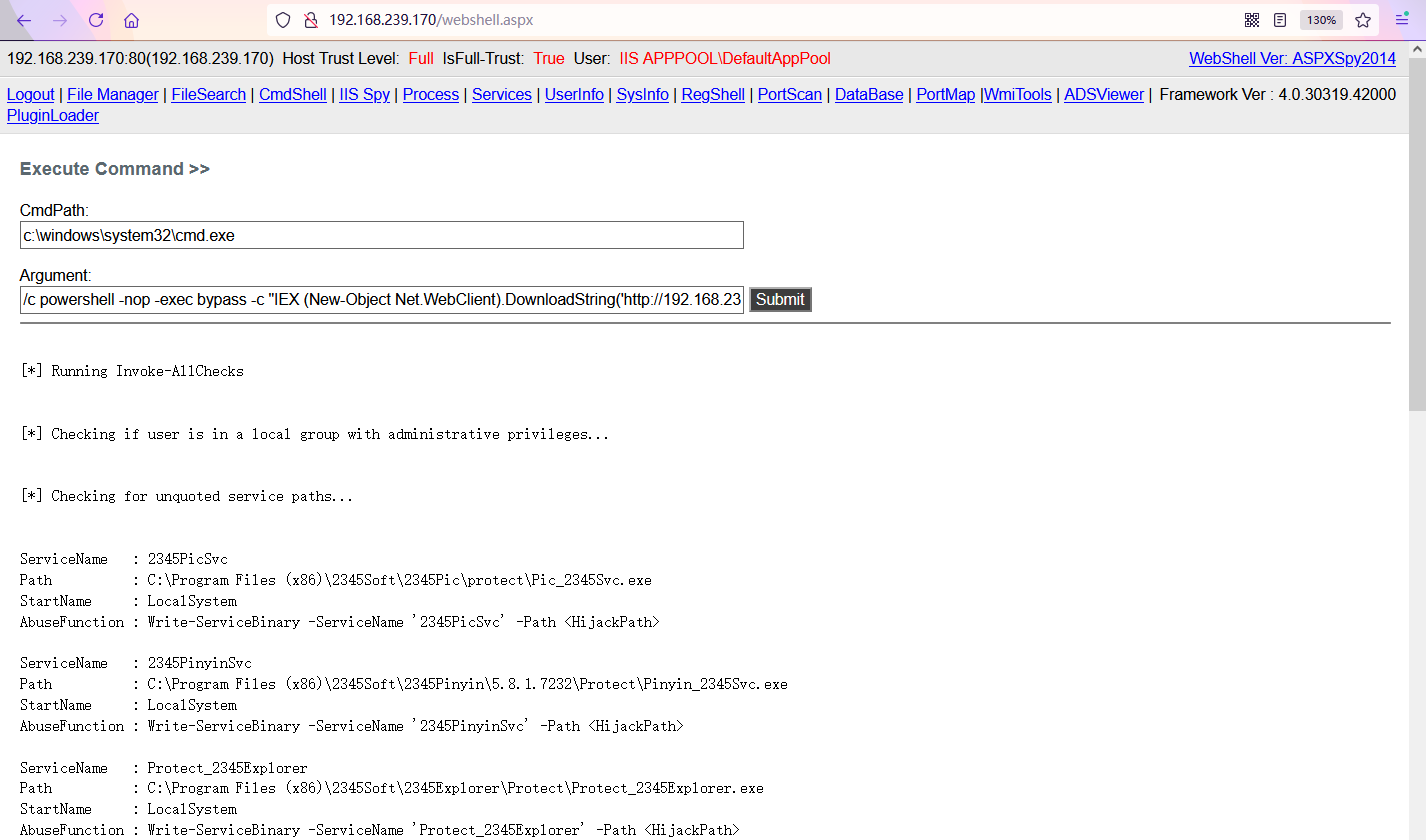Open File Manager
Viewport: 1426px width, 840px height.
(113, 95)
